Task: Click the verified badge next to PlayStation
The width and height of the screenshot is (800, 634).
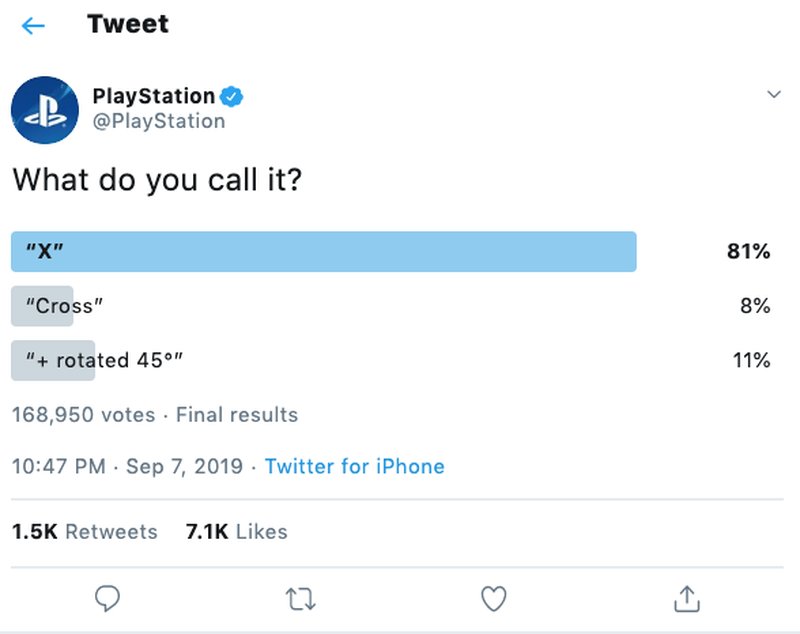Action: click(231, 95)
